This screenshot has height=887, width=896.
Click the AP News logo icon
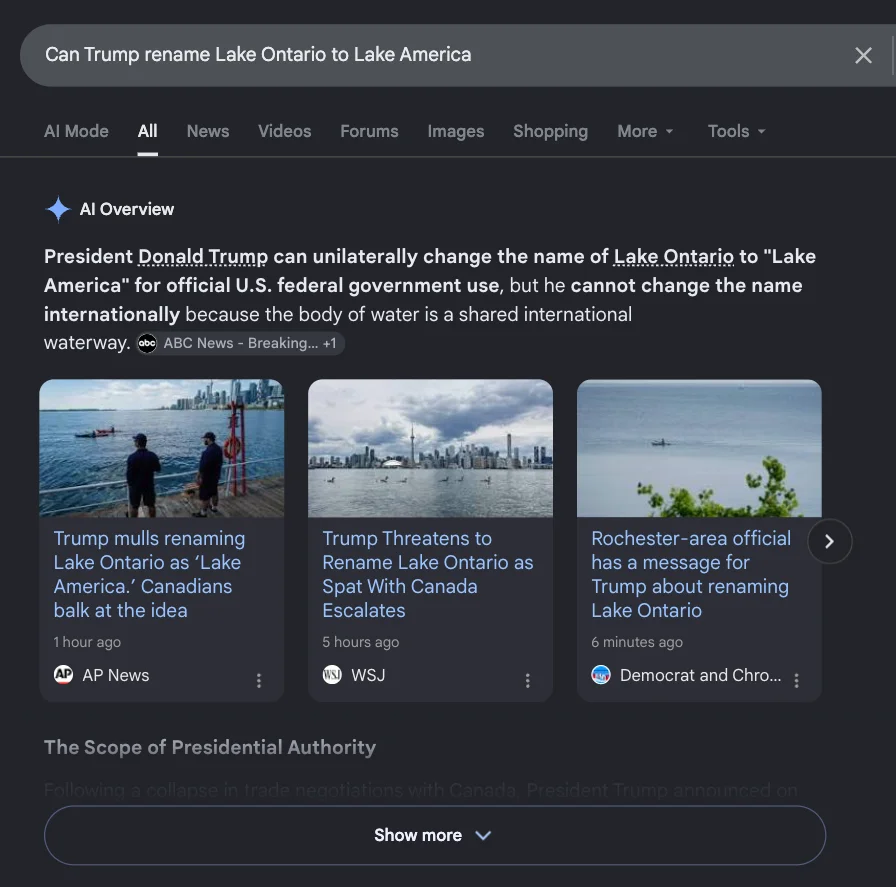(63, 674)
